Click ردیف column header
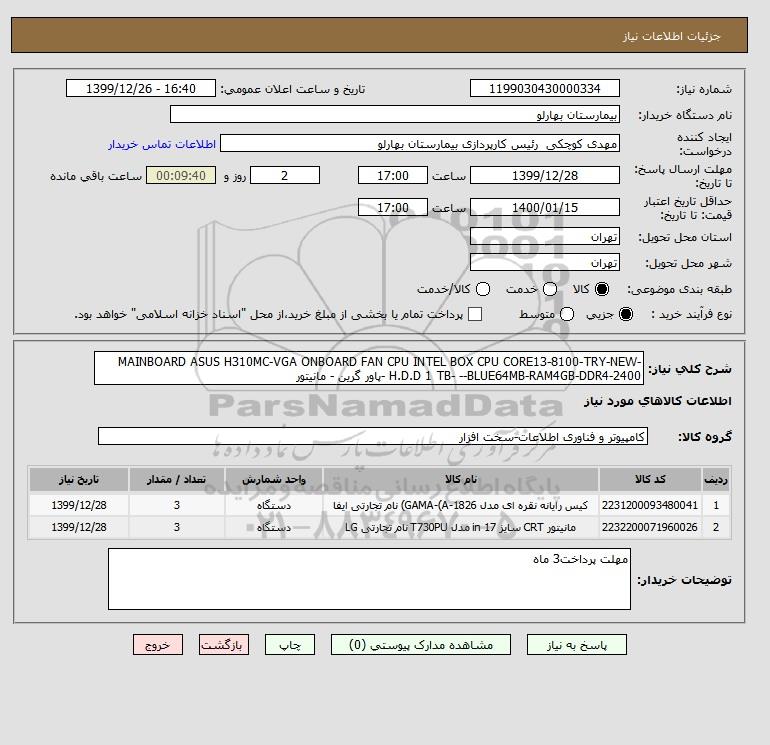The image size is (770, 745). (x=716, y=479)
